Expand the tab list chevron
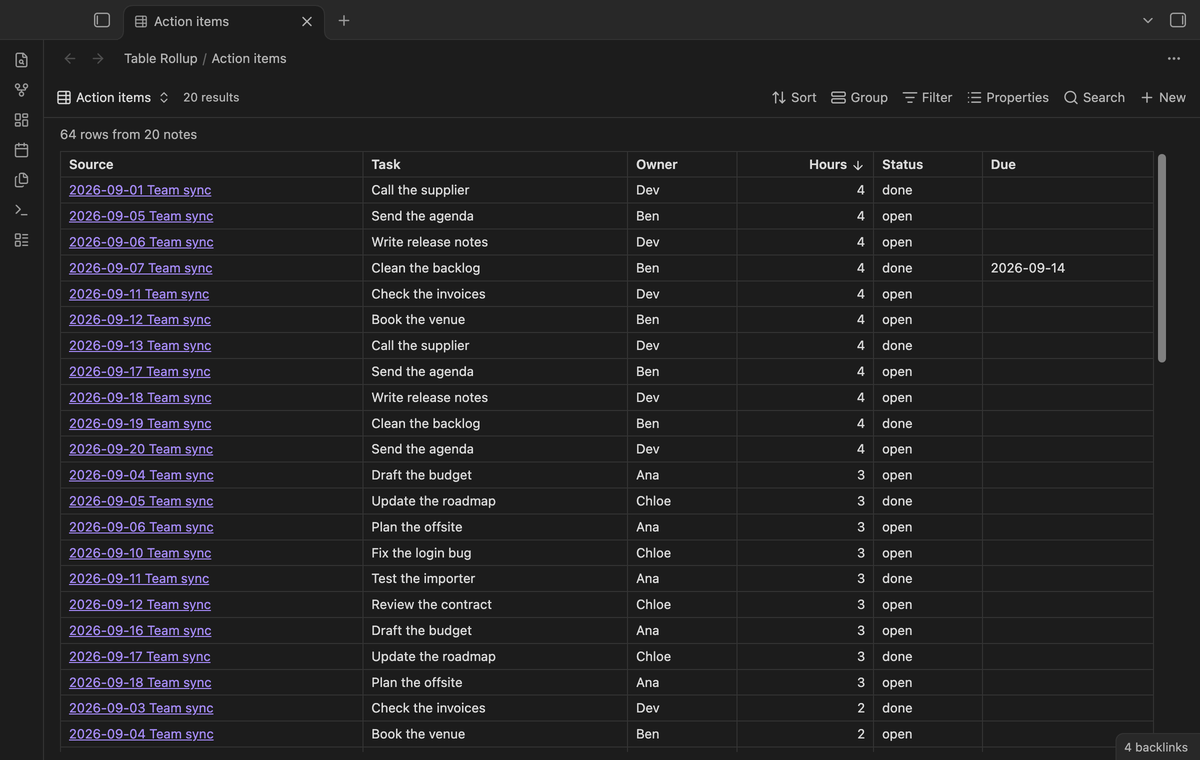This screenshot has width=1200, height=760. 1147,20
